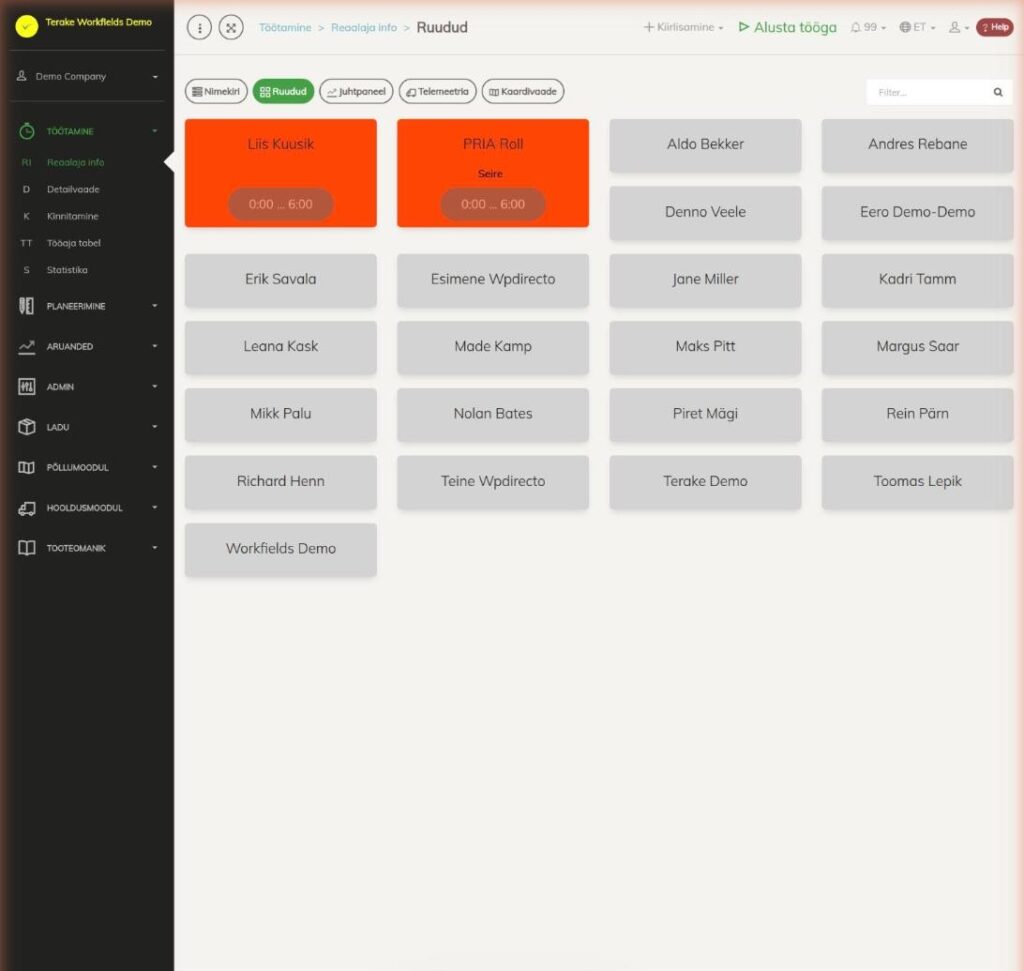This screenshot has width=1024, height=971.
Task: Open the orange Liis Kuusik tile
Action: 281,173
